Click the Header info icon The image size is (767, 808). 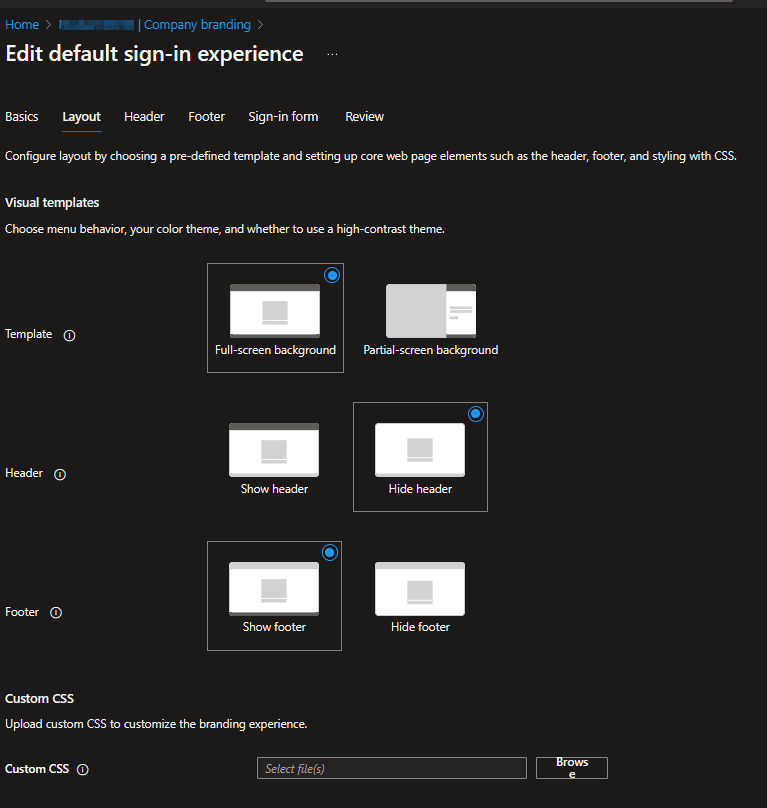[x=60, y=474]
